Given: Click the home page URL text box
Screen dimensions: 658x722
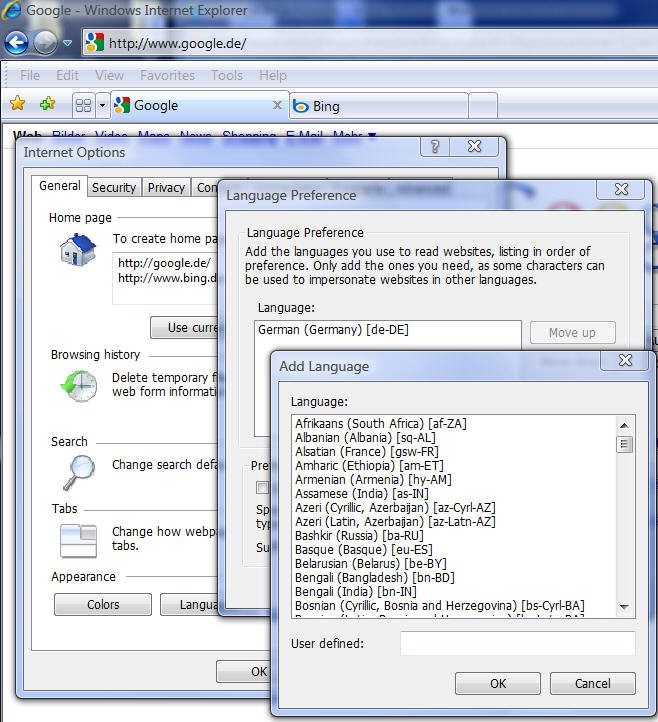Looking at the screenshot, I should tap(165, 278).
